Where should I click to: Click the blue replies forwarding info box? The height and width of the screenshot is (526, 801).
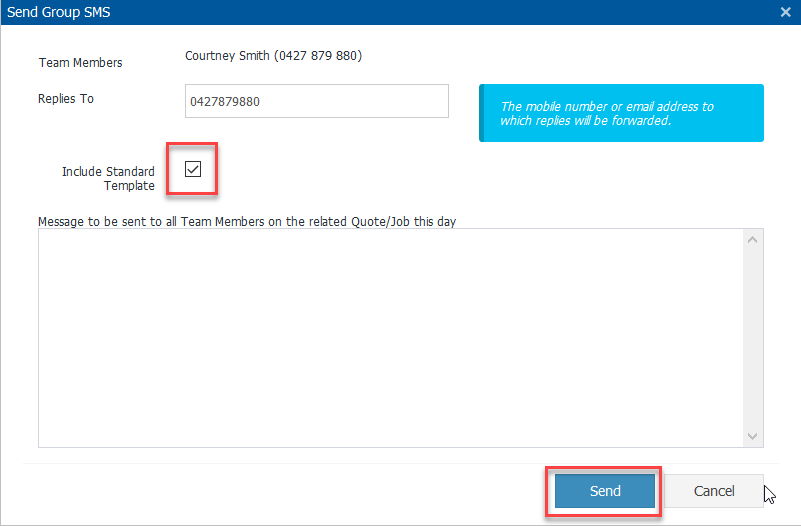click(621, 113)
